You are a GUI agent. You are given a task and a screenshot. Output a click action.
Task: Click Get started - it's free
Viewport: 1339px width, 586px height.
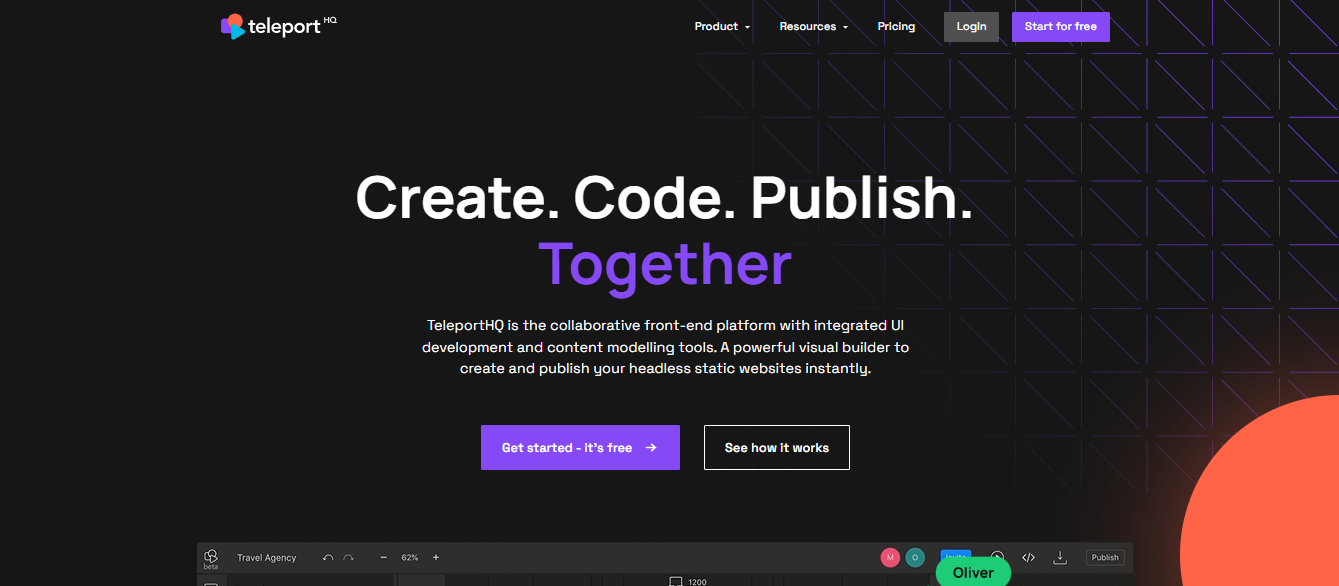coord(580,448)
